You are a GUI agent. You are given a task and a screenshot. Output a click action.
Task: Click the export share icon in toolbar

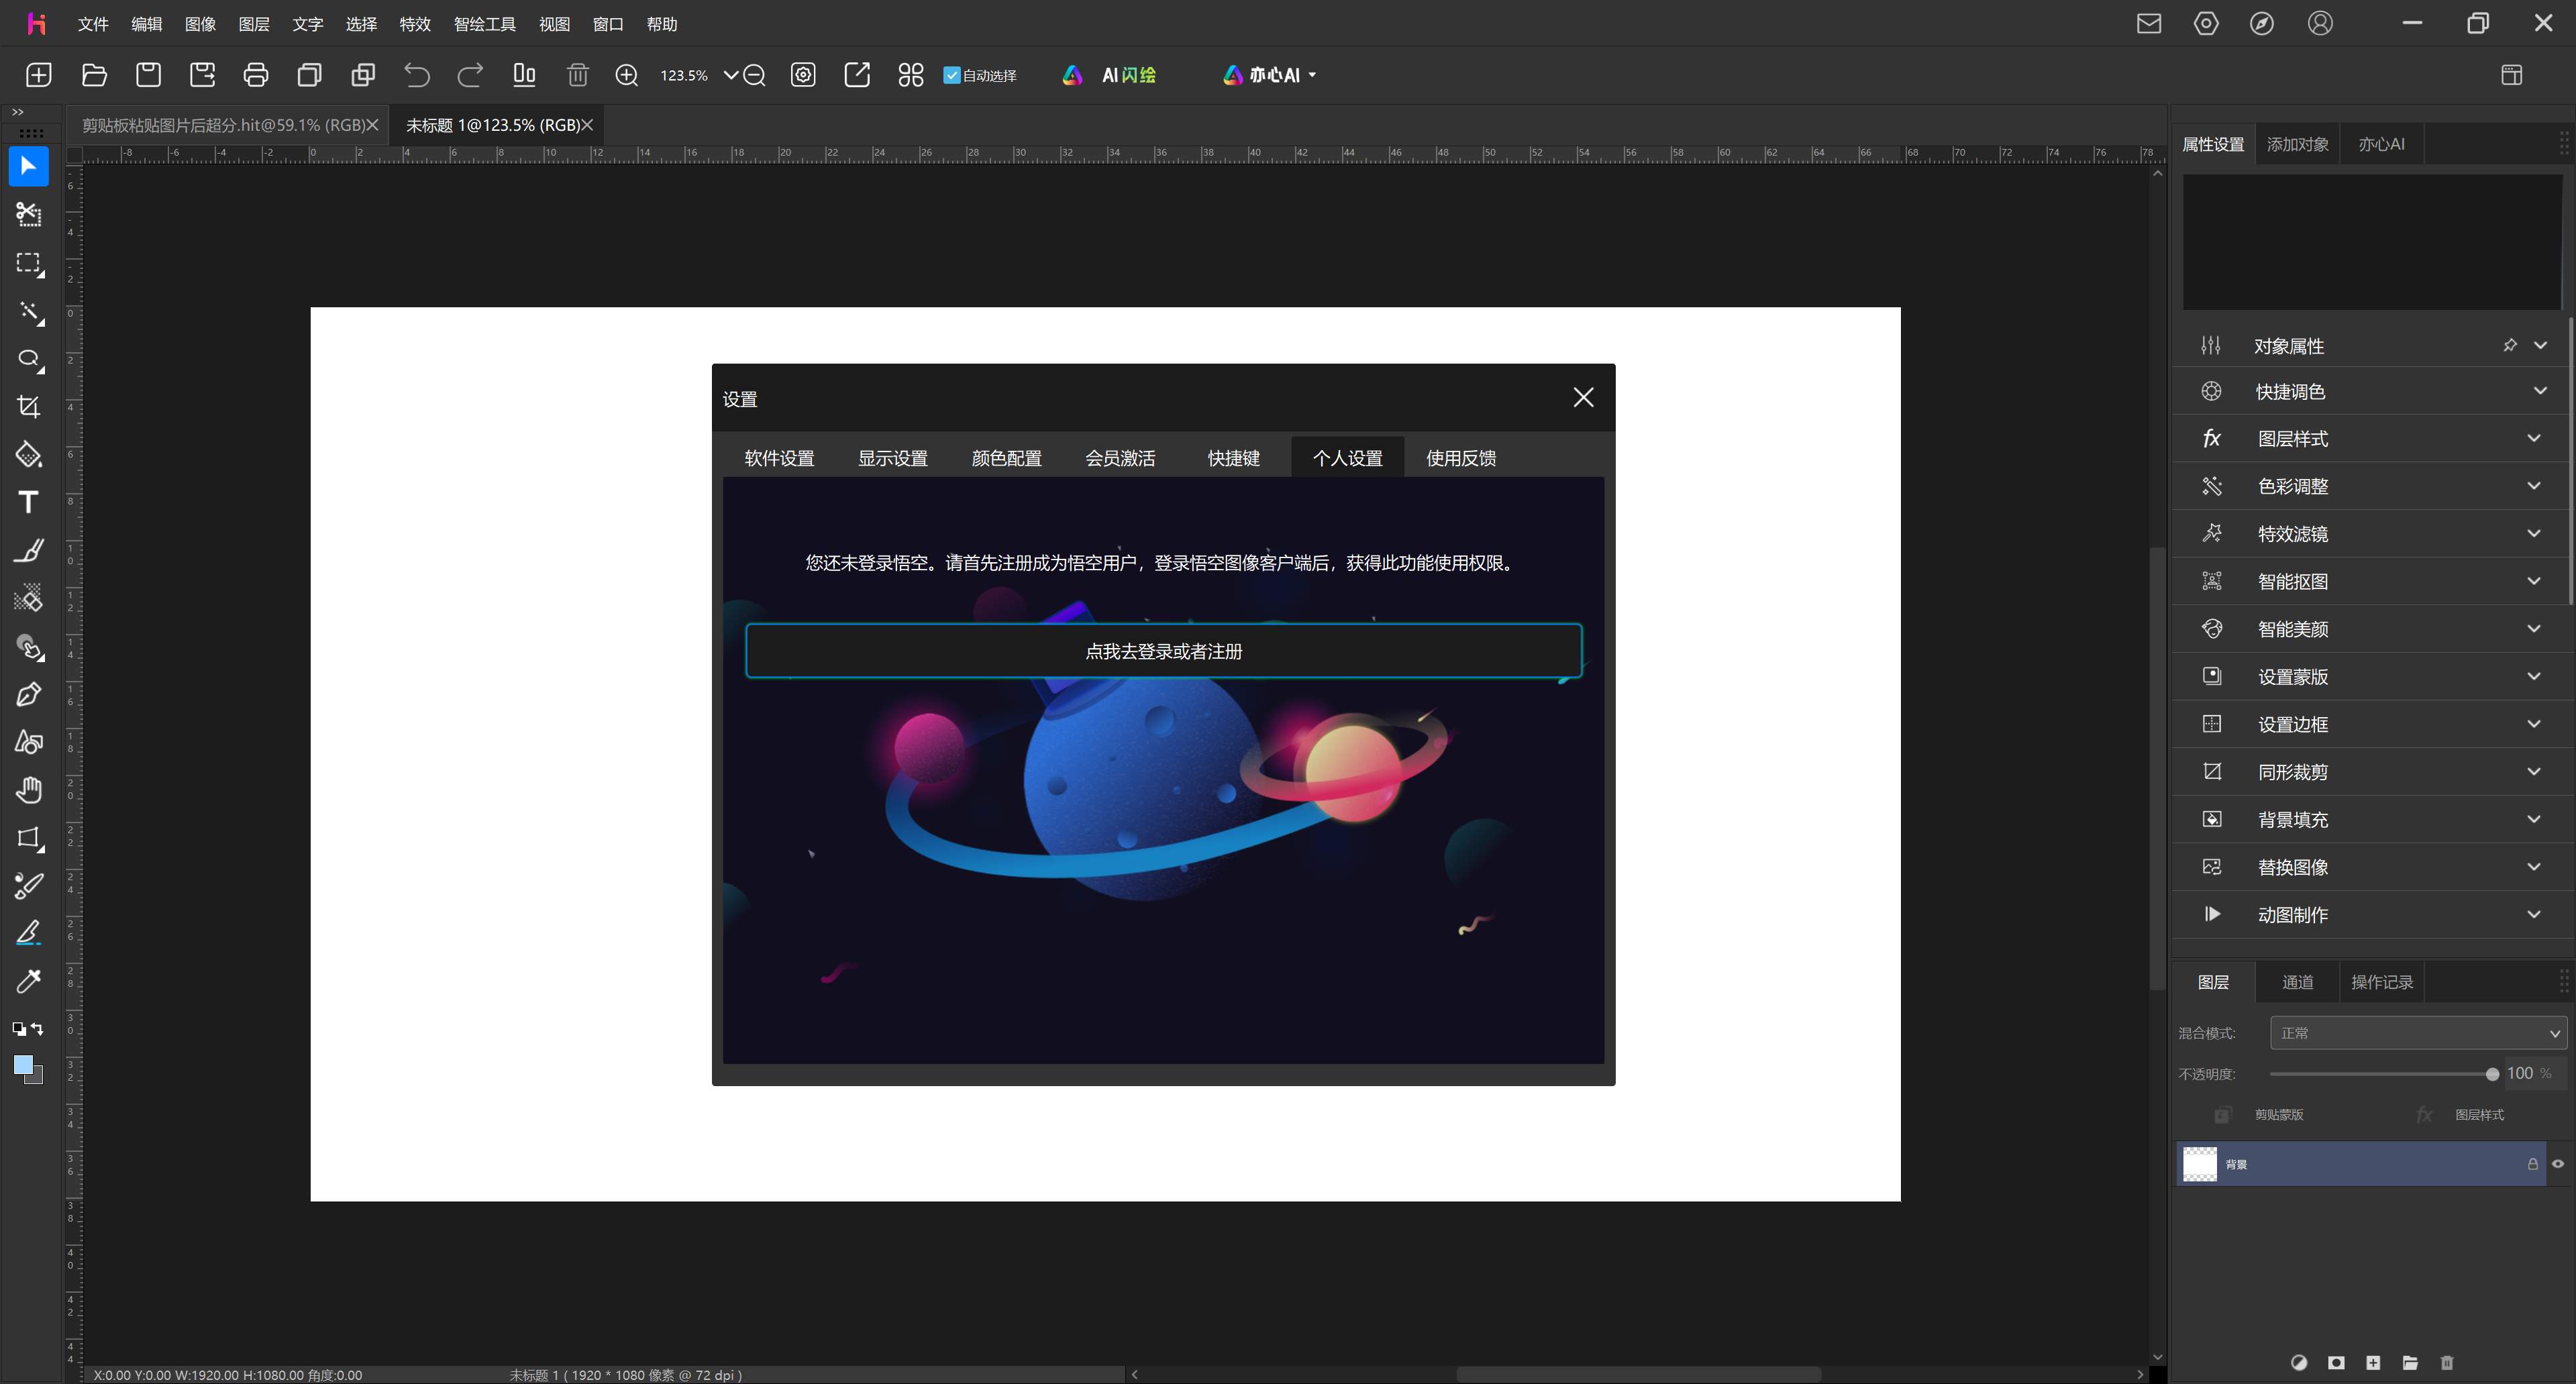(857, 75)
